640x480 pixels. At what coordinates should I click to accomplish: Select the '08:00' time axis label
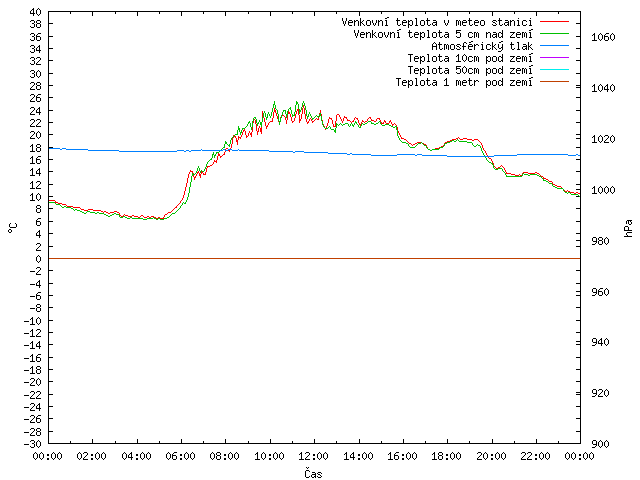[x=225, y=456]
